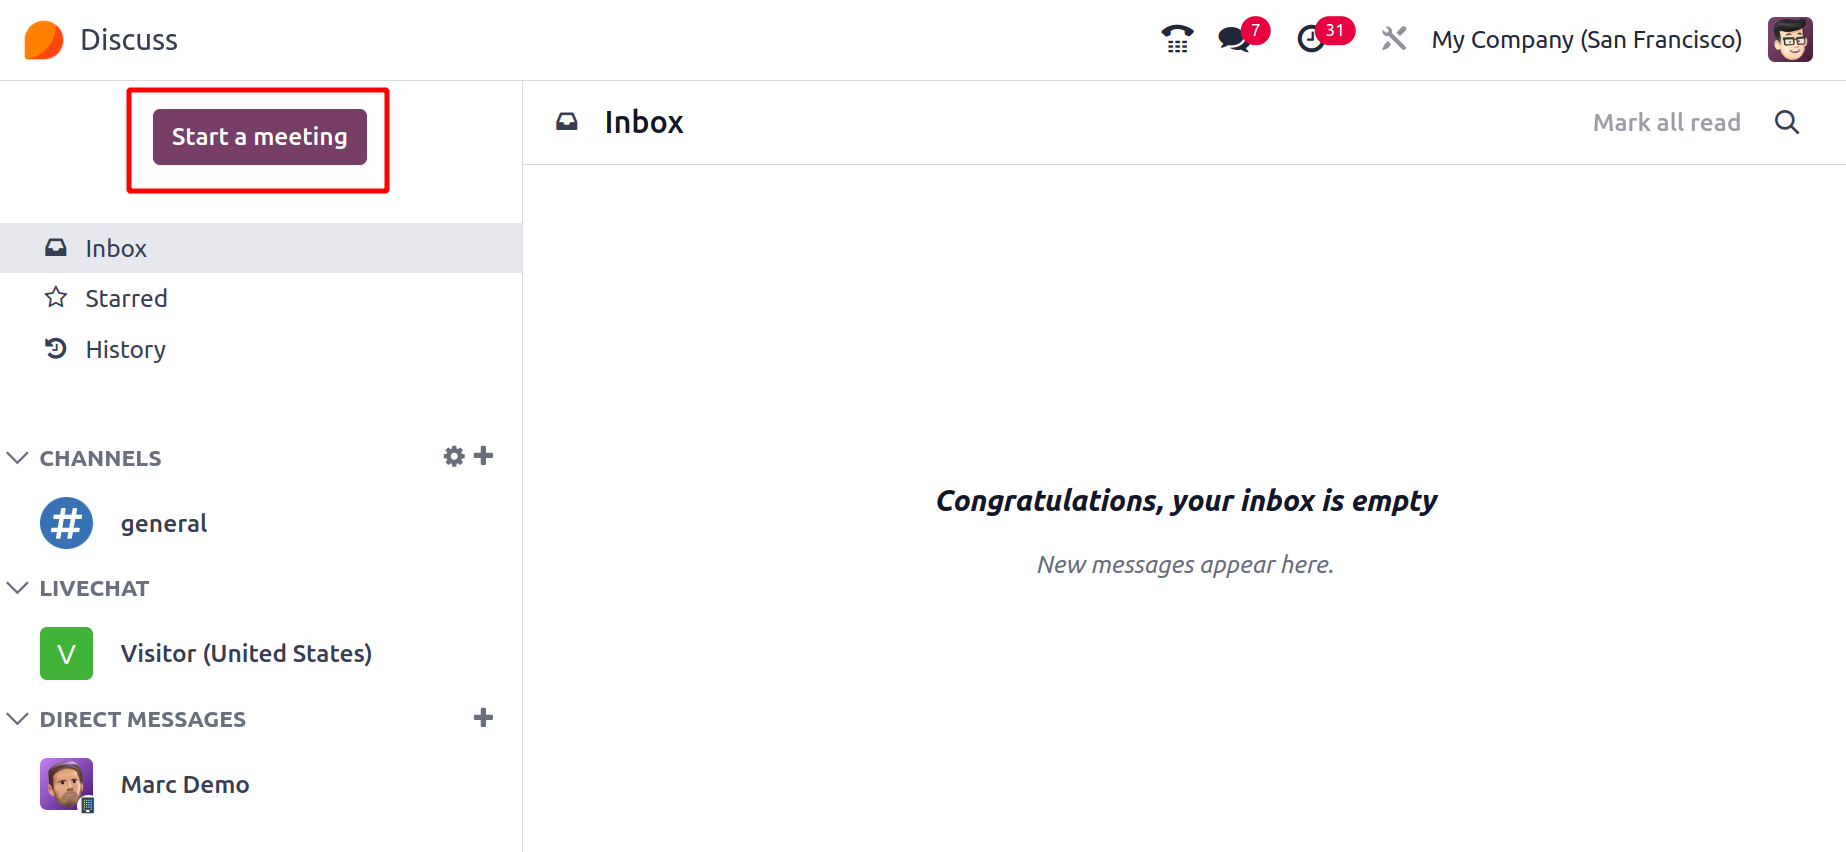This screenshot has height=852, width=1846.
Task: Open the general channel
Action: [x=163, y=523]
